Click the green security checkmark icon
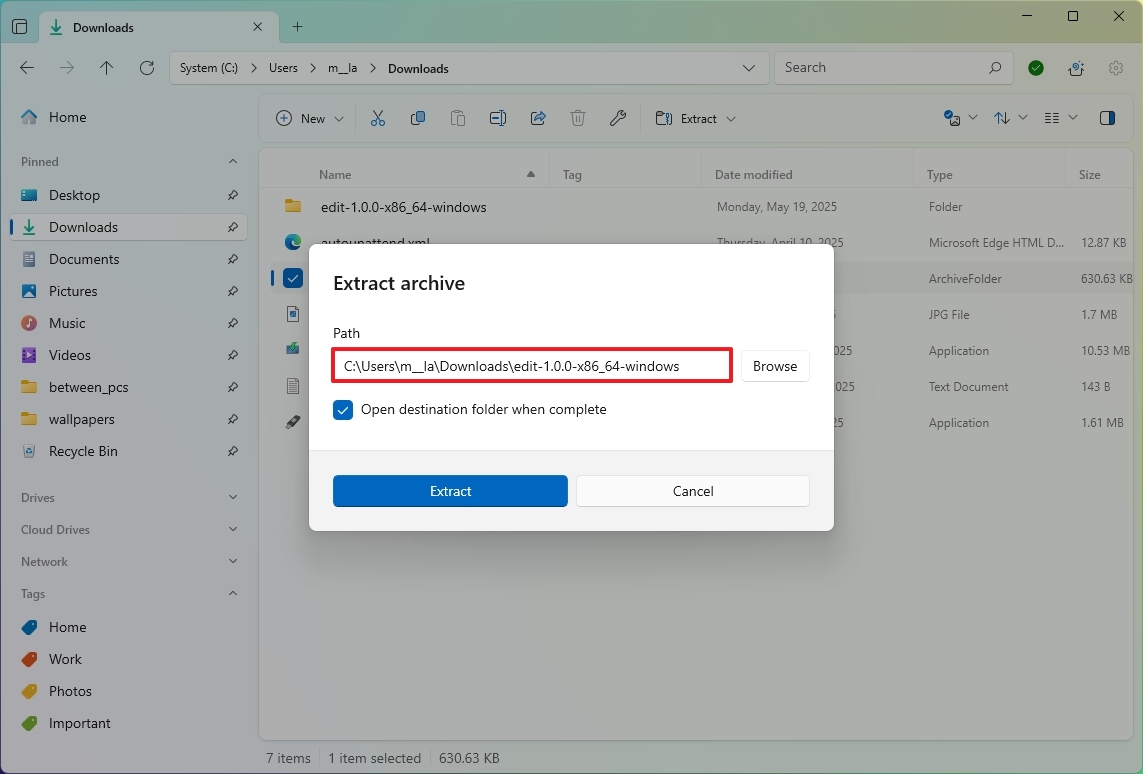The width and height of the screenshot is (1143, 774). click(1036, 67)
